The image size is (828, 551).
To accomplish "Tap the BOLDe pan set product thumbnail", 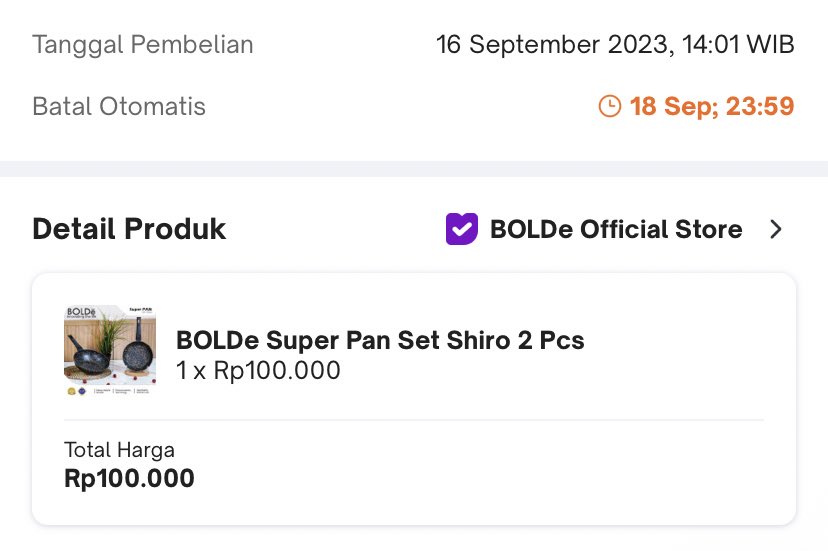I will [110, 350].
